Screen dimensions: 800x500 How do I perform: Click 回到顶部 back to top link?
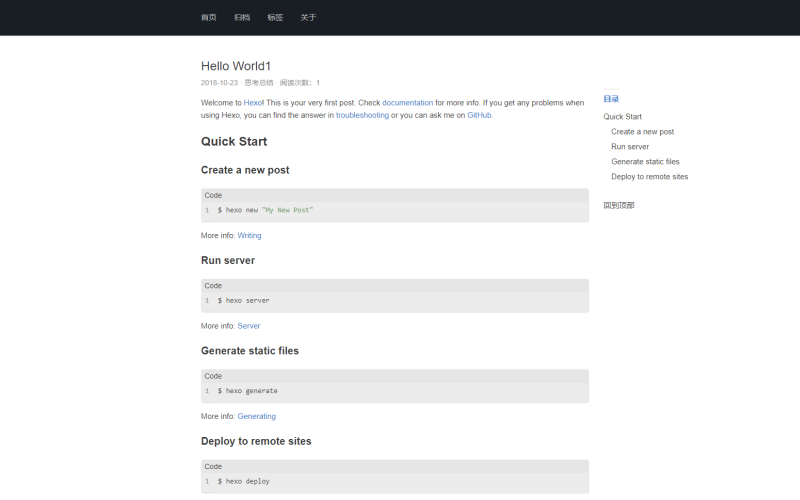[x=618, y=205]
